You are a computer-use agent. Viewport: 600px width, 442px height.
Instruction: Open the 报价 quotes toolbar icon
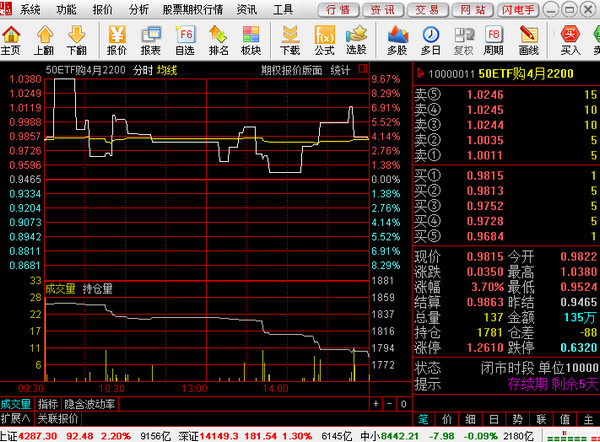[117, 40]
